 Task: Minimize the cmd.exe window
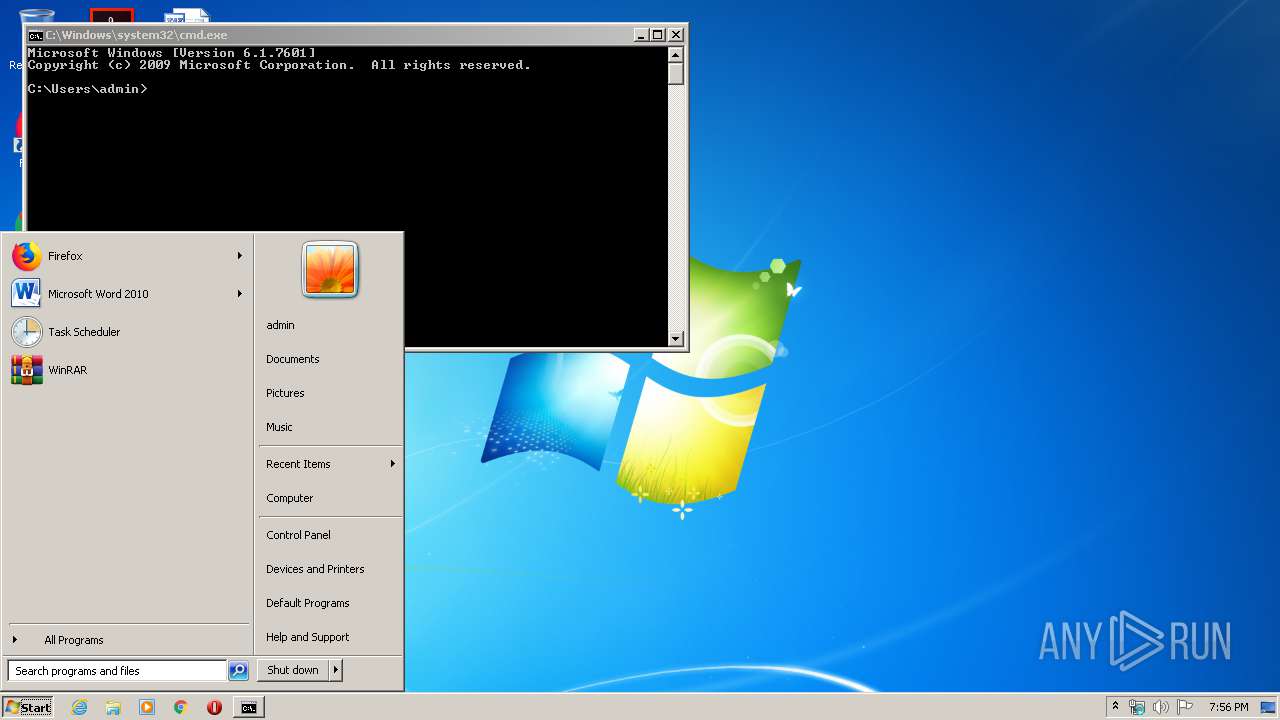(640, 34)
